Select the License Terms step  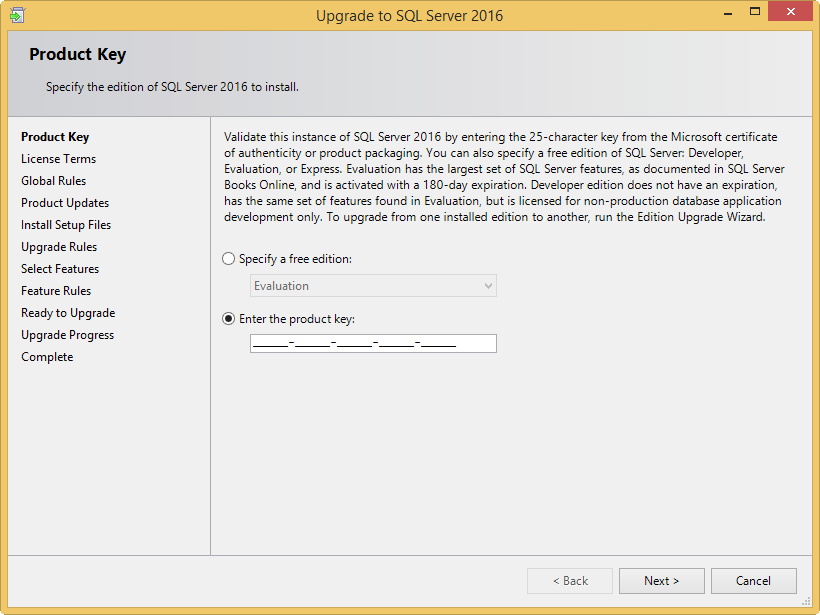click(x=59, y=159)
